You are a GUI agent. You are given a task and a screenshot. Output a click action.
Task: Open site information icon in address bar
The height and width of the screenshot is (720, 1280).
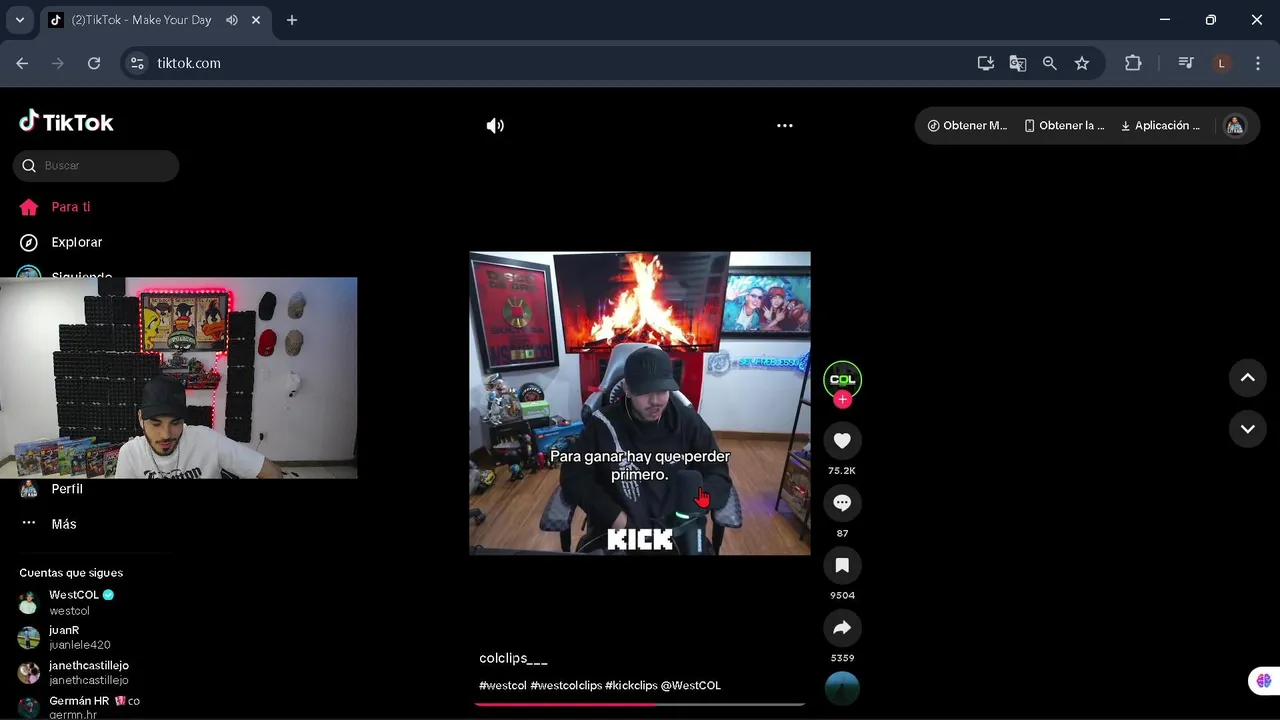click(139, 63)
